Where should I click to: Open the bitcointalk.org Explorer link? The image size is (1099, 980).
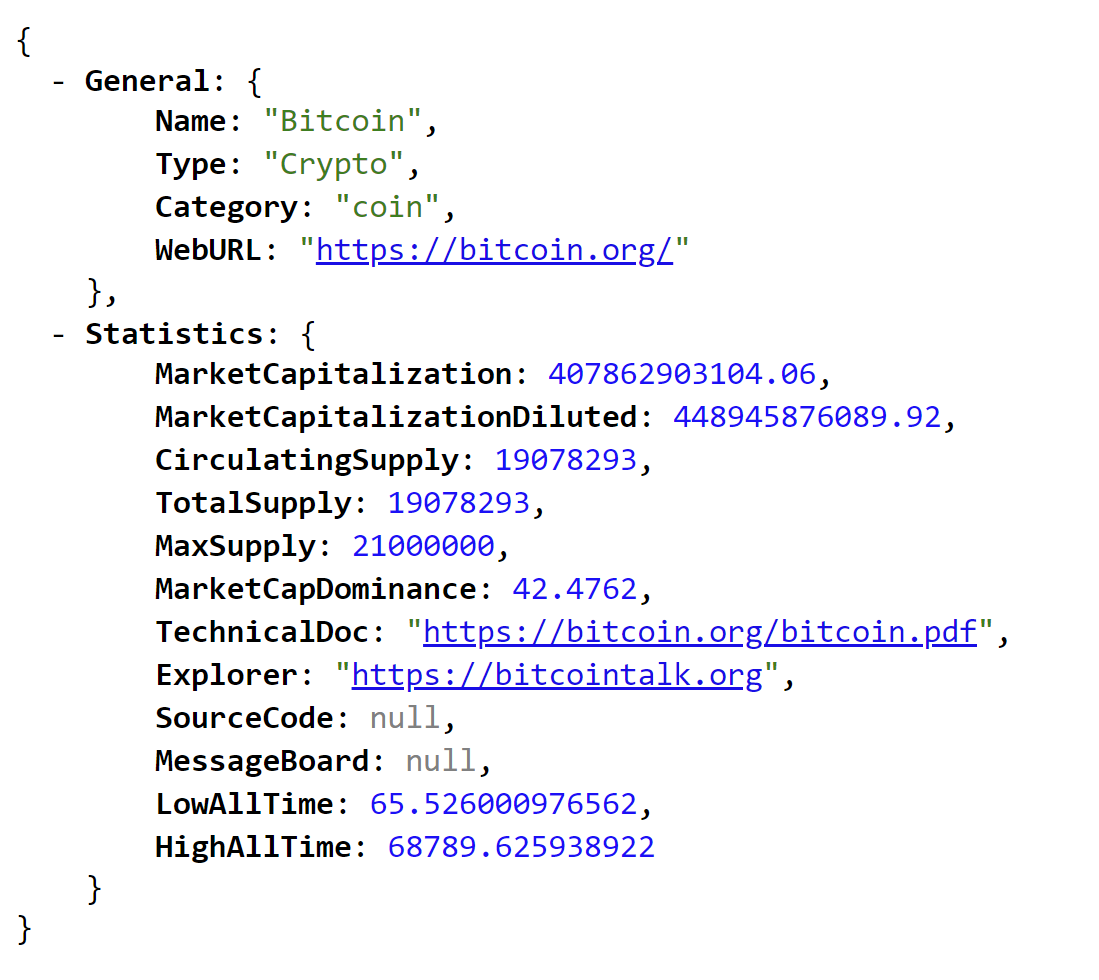coord(557,675)
